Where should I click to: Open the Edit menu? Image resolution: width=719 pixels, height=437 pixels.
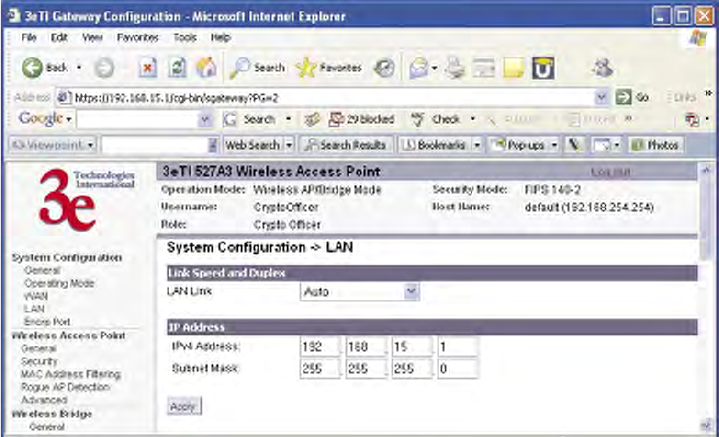[x=59, y=38]
